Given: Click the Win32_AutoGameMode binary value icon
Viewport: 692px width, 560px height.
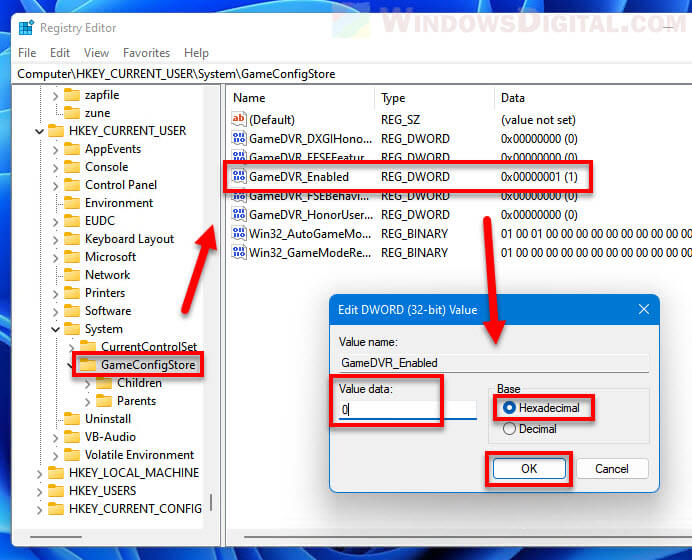Looking at the screenshot, I should [x=239, y=234].
